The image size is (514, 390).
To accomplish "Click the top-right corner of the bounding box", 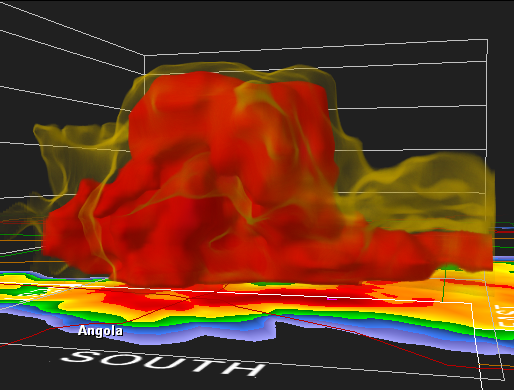I will click(x=488, y=40).
